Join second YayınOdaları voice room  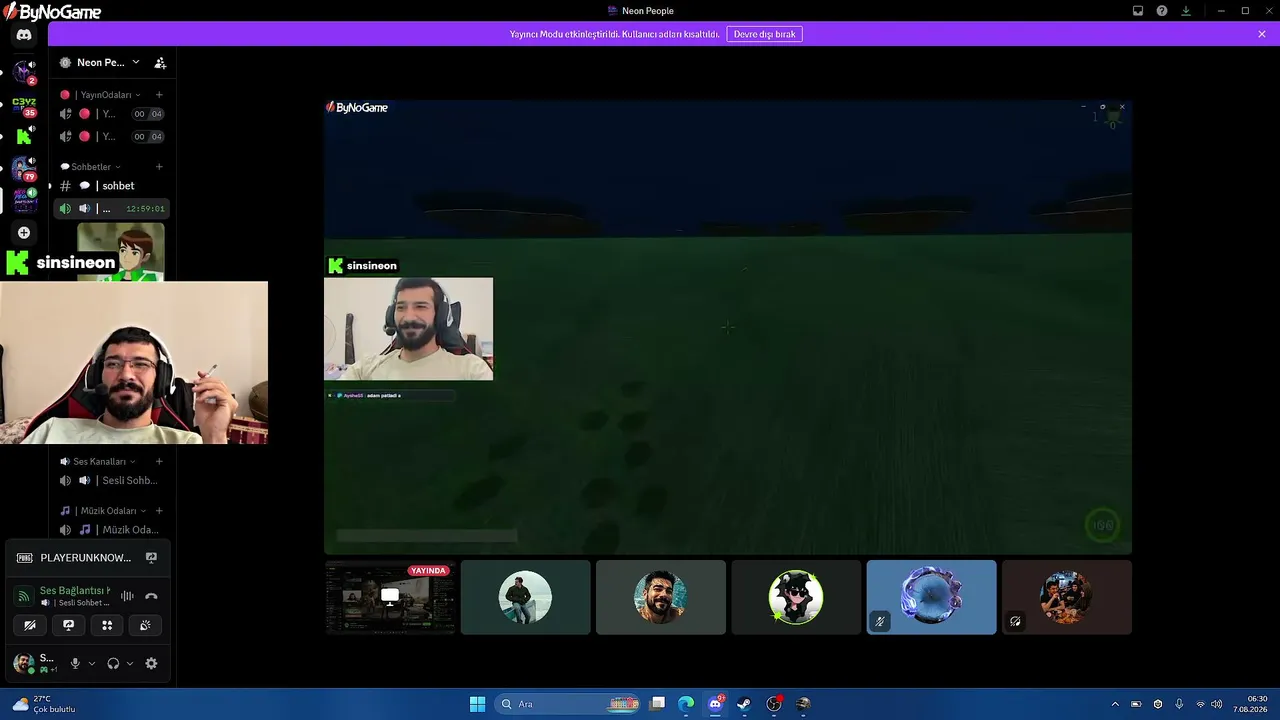(x=110, y=136)
